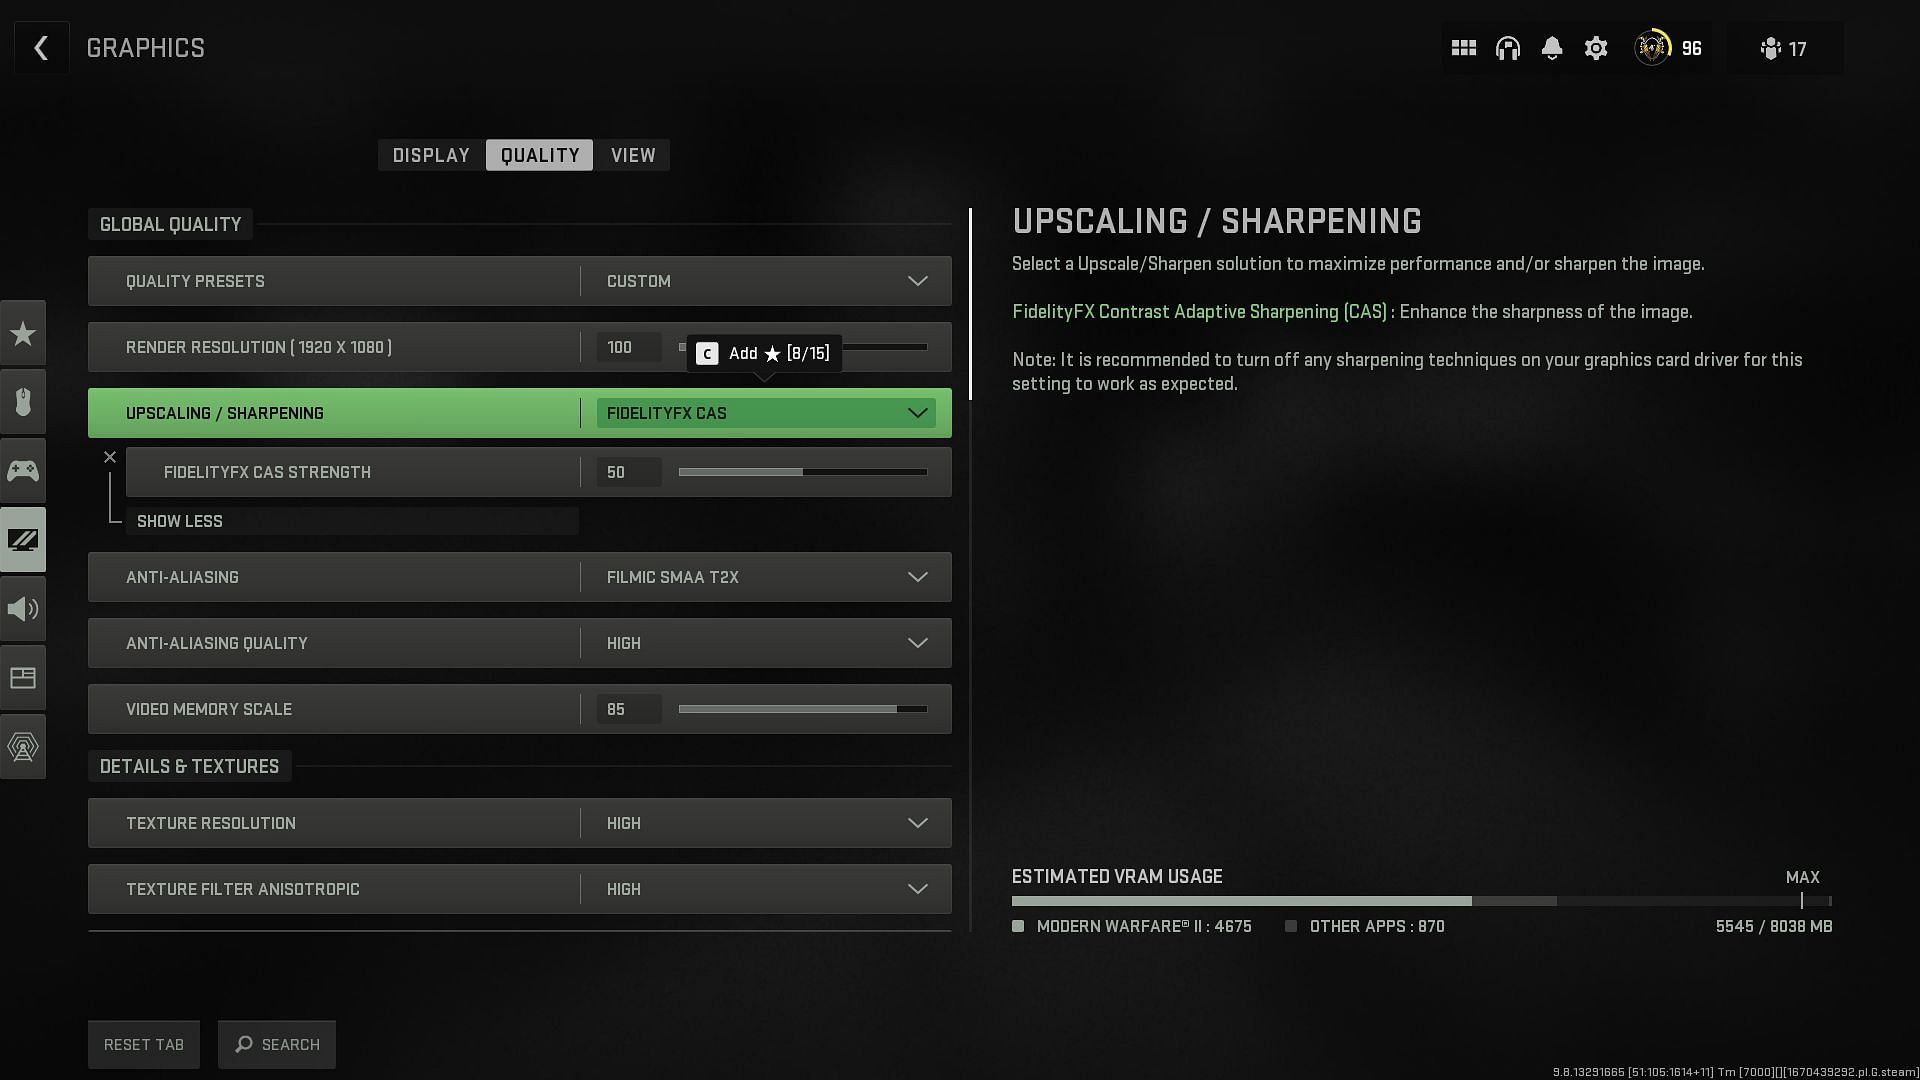Click Show Less under FidelityFX CAS Strength
The width and height of the screenshot is (1920, 1080).
(x=180, y=521)
